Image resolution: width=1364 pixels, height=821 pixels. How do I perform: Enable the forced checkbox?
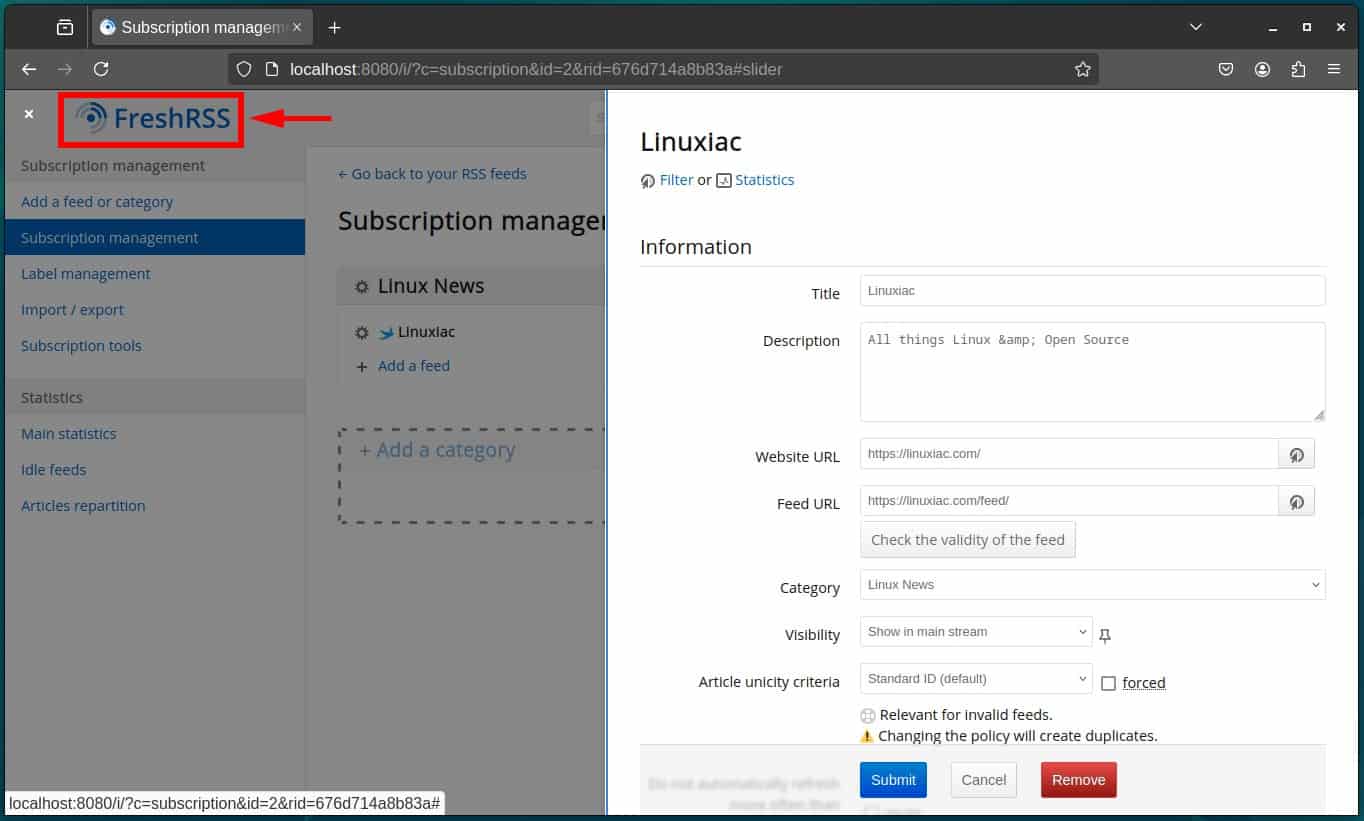point(1108,683)
